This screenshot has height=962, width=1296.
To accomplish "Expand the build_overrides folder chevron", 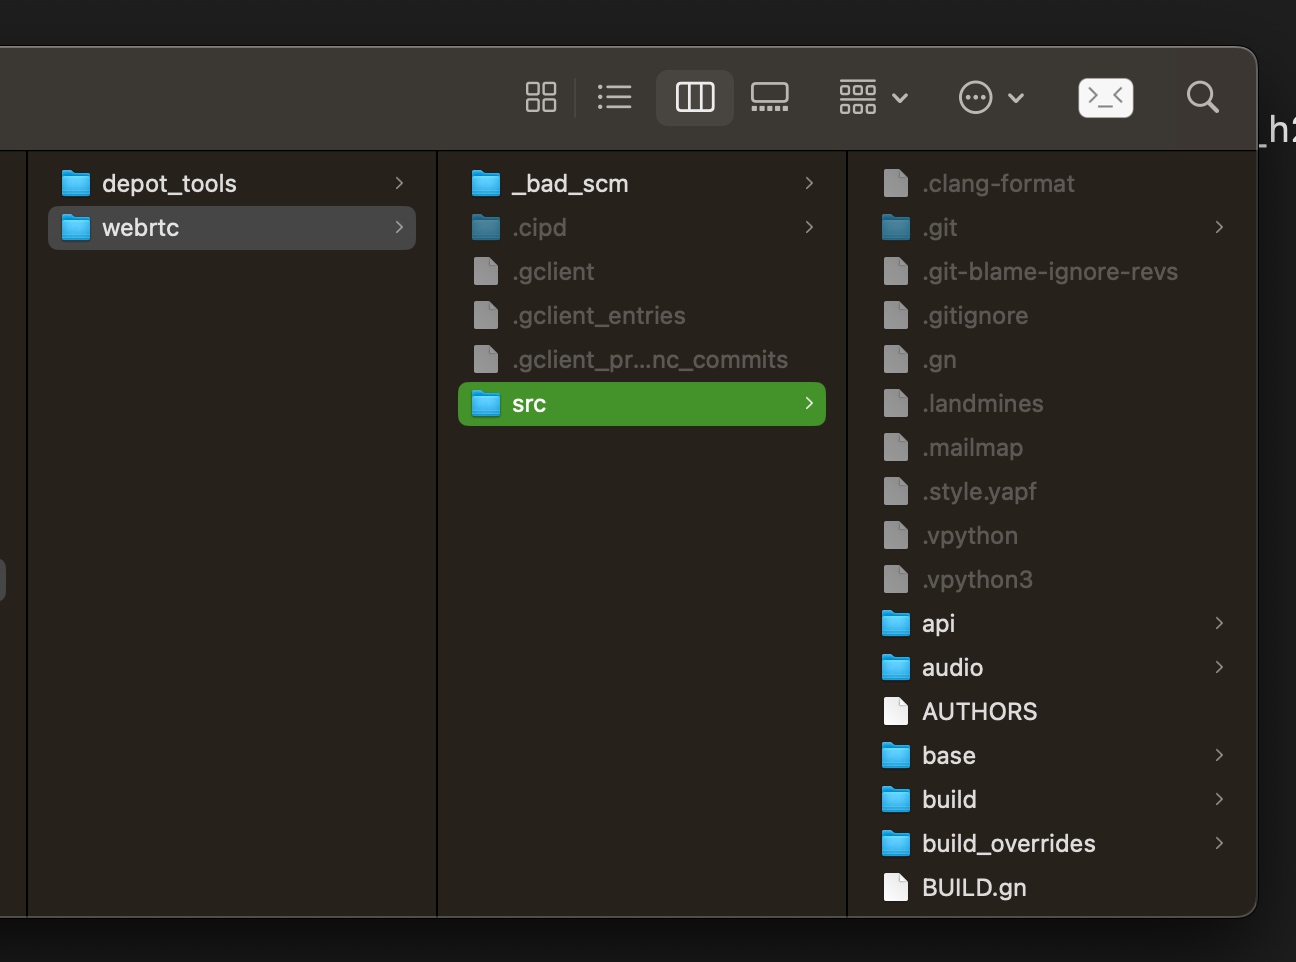I will [1218, 844].
